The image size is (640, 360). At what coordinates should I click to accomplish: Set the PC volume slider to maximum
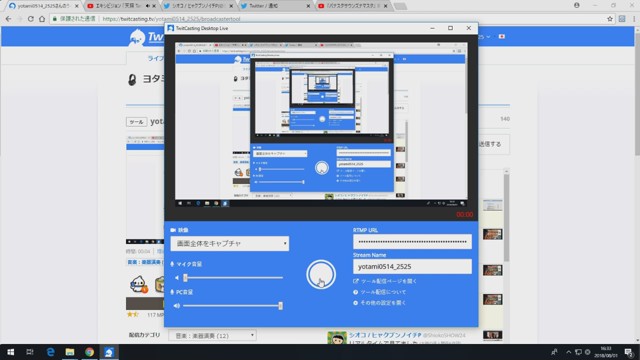pyautogui.click(x=280, y=306)
